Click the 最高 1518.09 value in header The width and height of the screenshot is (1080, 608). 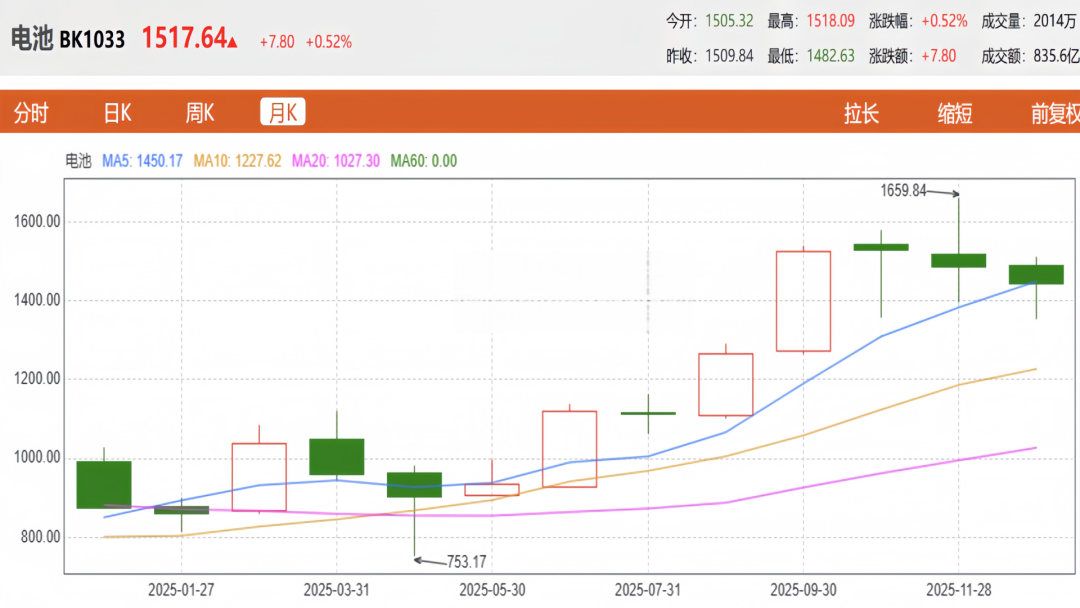point(831,20)
